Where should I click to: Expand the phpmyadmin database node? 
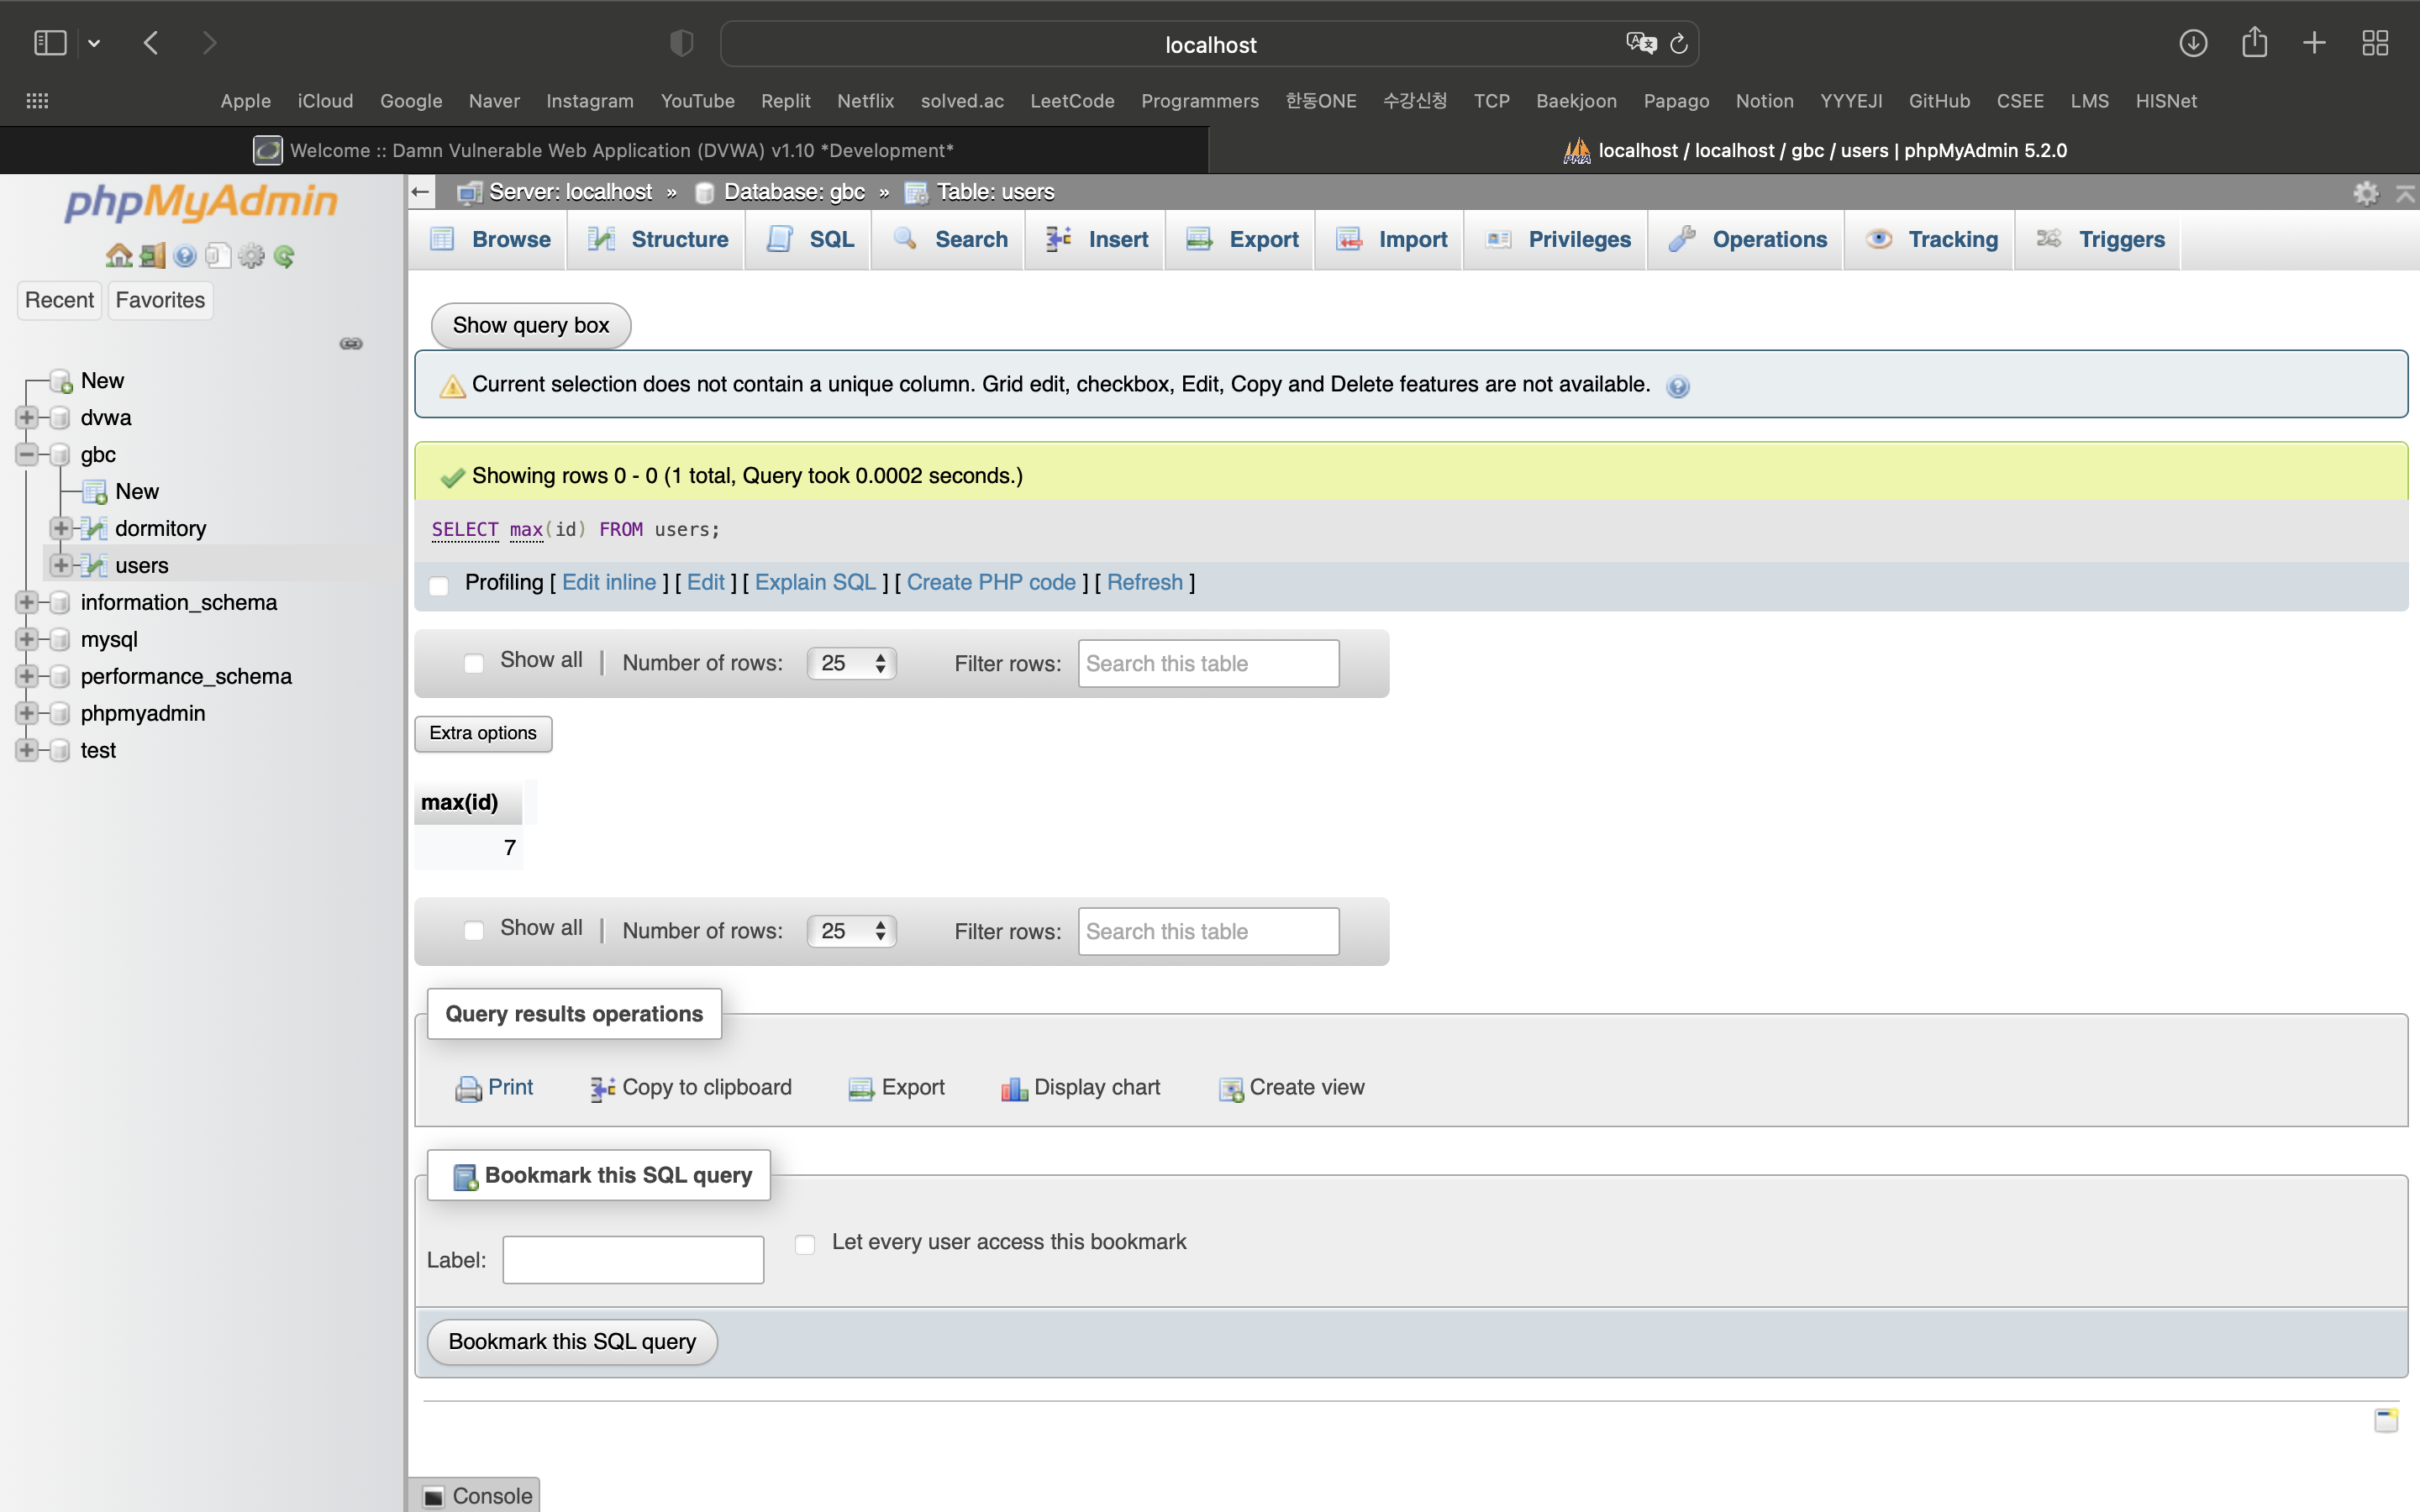click(27, 713)
